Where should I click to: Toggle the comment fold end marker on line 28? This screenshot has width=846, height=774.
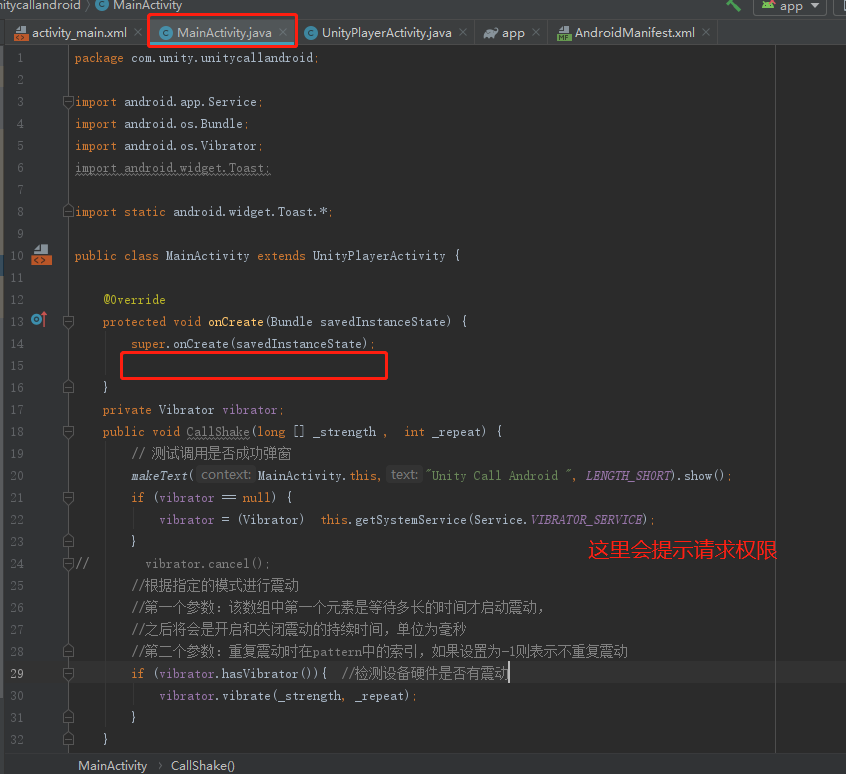pos(68,651)
